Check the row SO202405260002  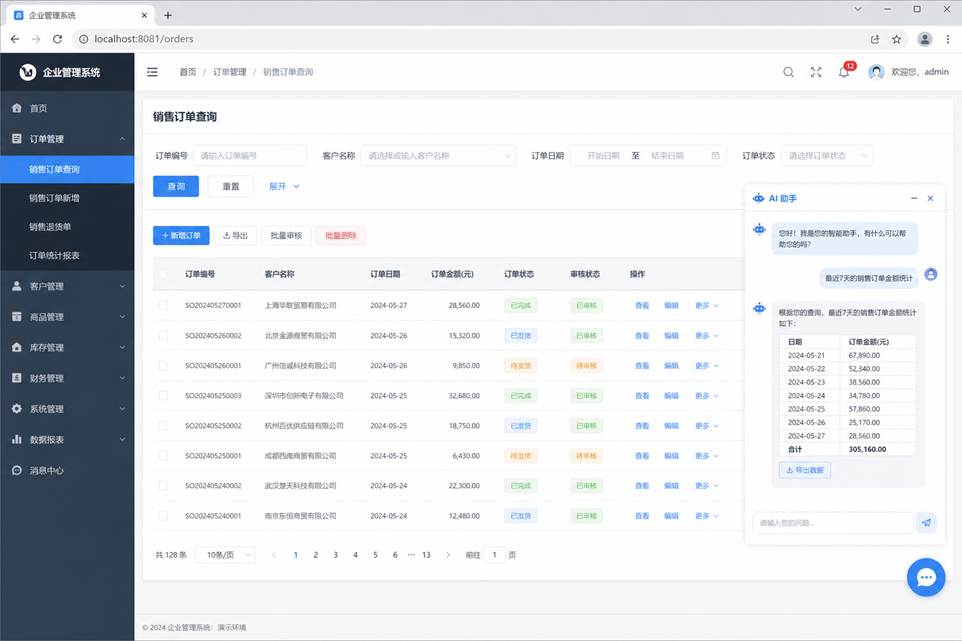163,336
